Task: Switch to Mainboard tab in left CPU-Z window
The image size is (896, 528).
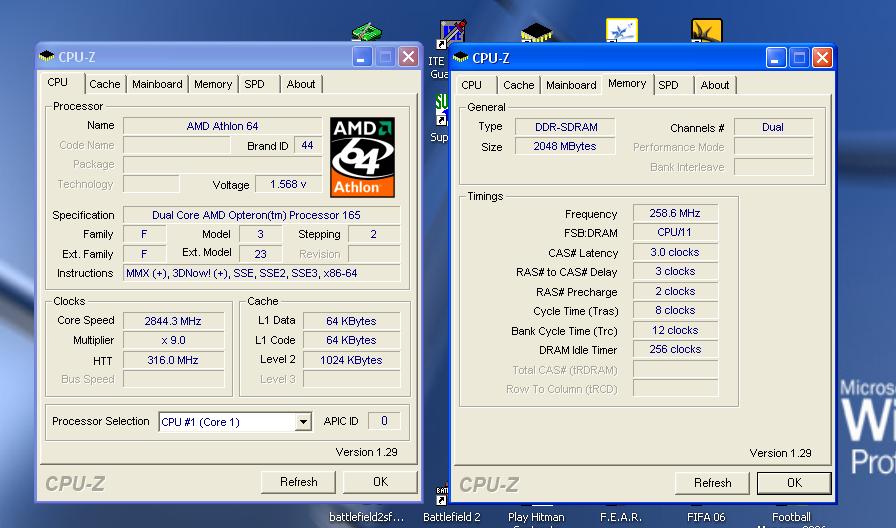Action: point(157,84)
